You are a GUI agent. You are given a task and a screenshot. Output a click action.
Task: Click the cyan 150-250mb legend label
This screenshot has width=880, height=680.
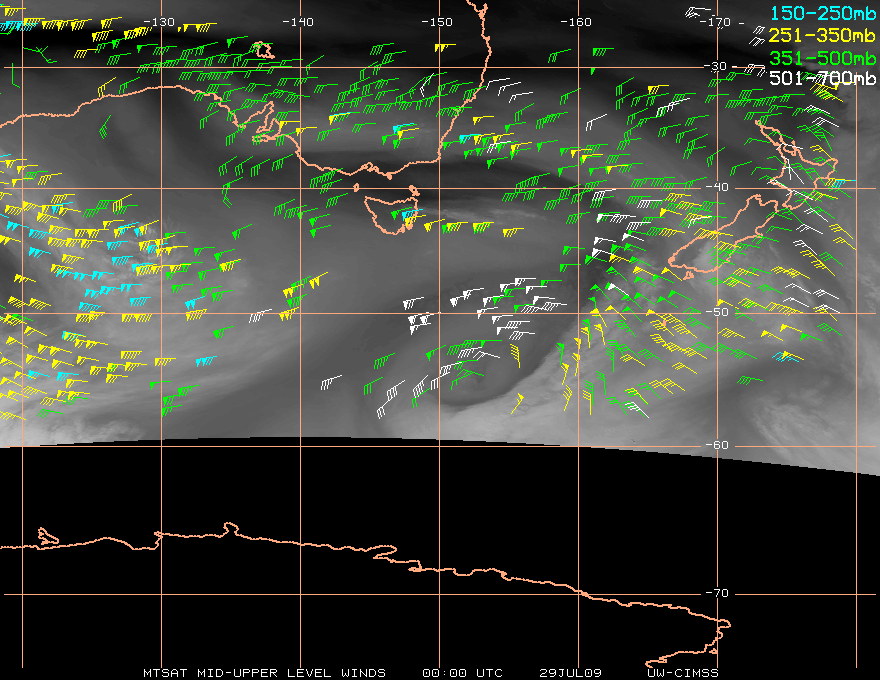click(822, 13)
